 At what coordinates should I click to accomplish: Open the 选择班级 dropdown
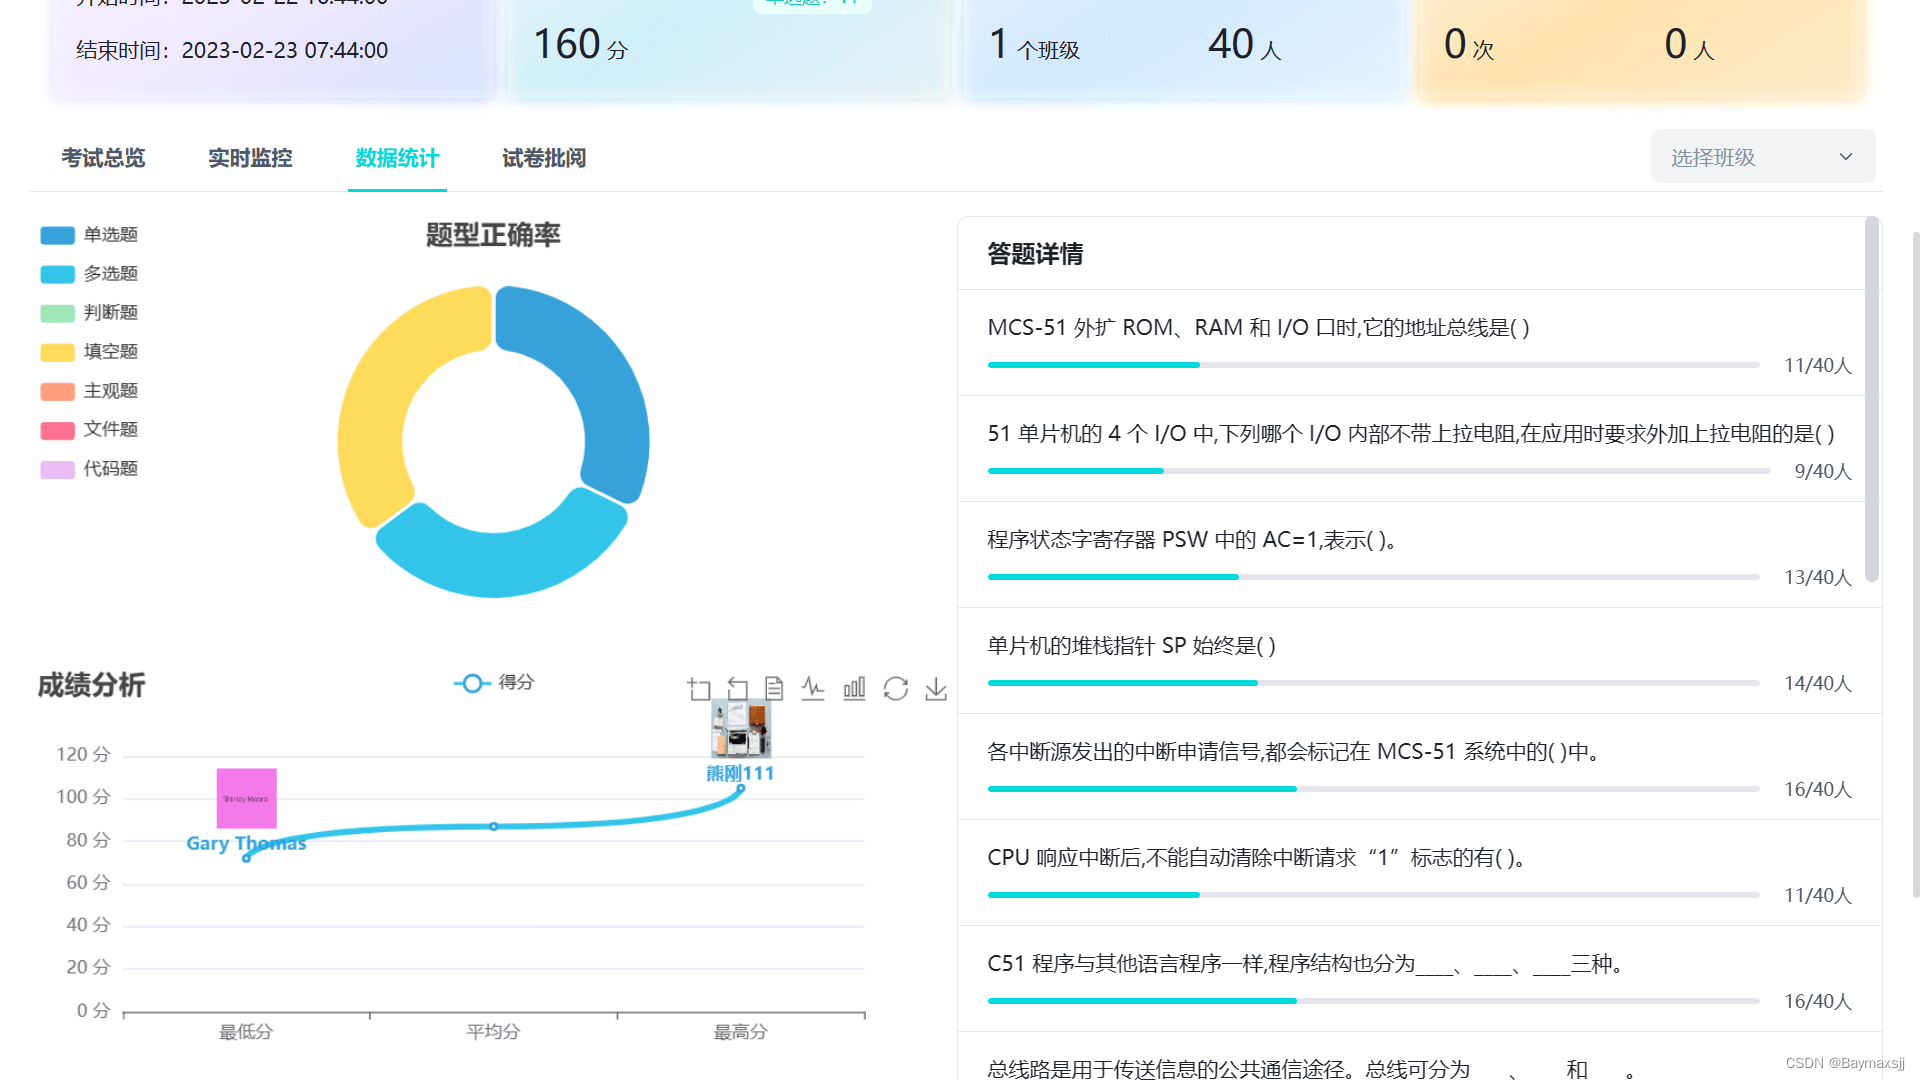point(1763,156)
